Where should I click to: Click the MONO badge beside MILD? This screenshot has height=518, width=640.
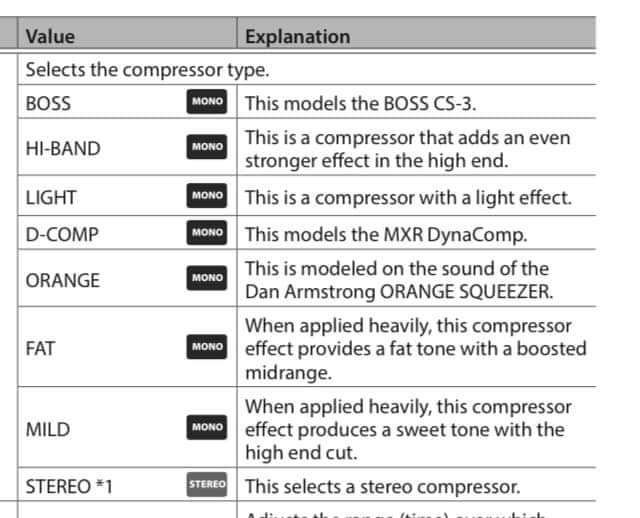207,427
